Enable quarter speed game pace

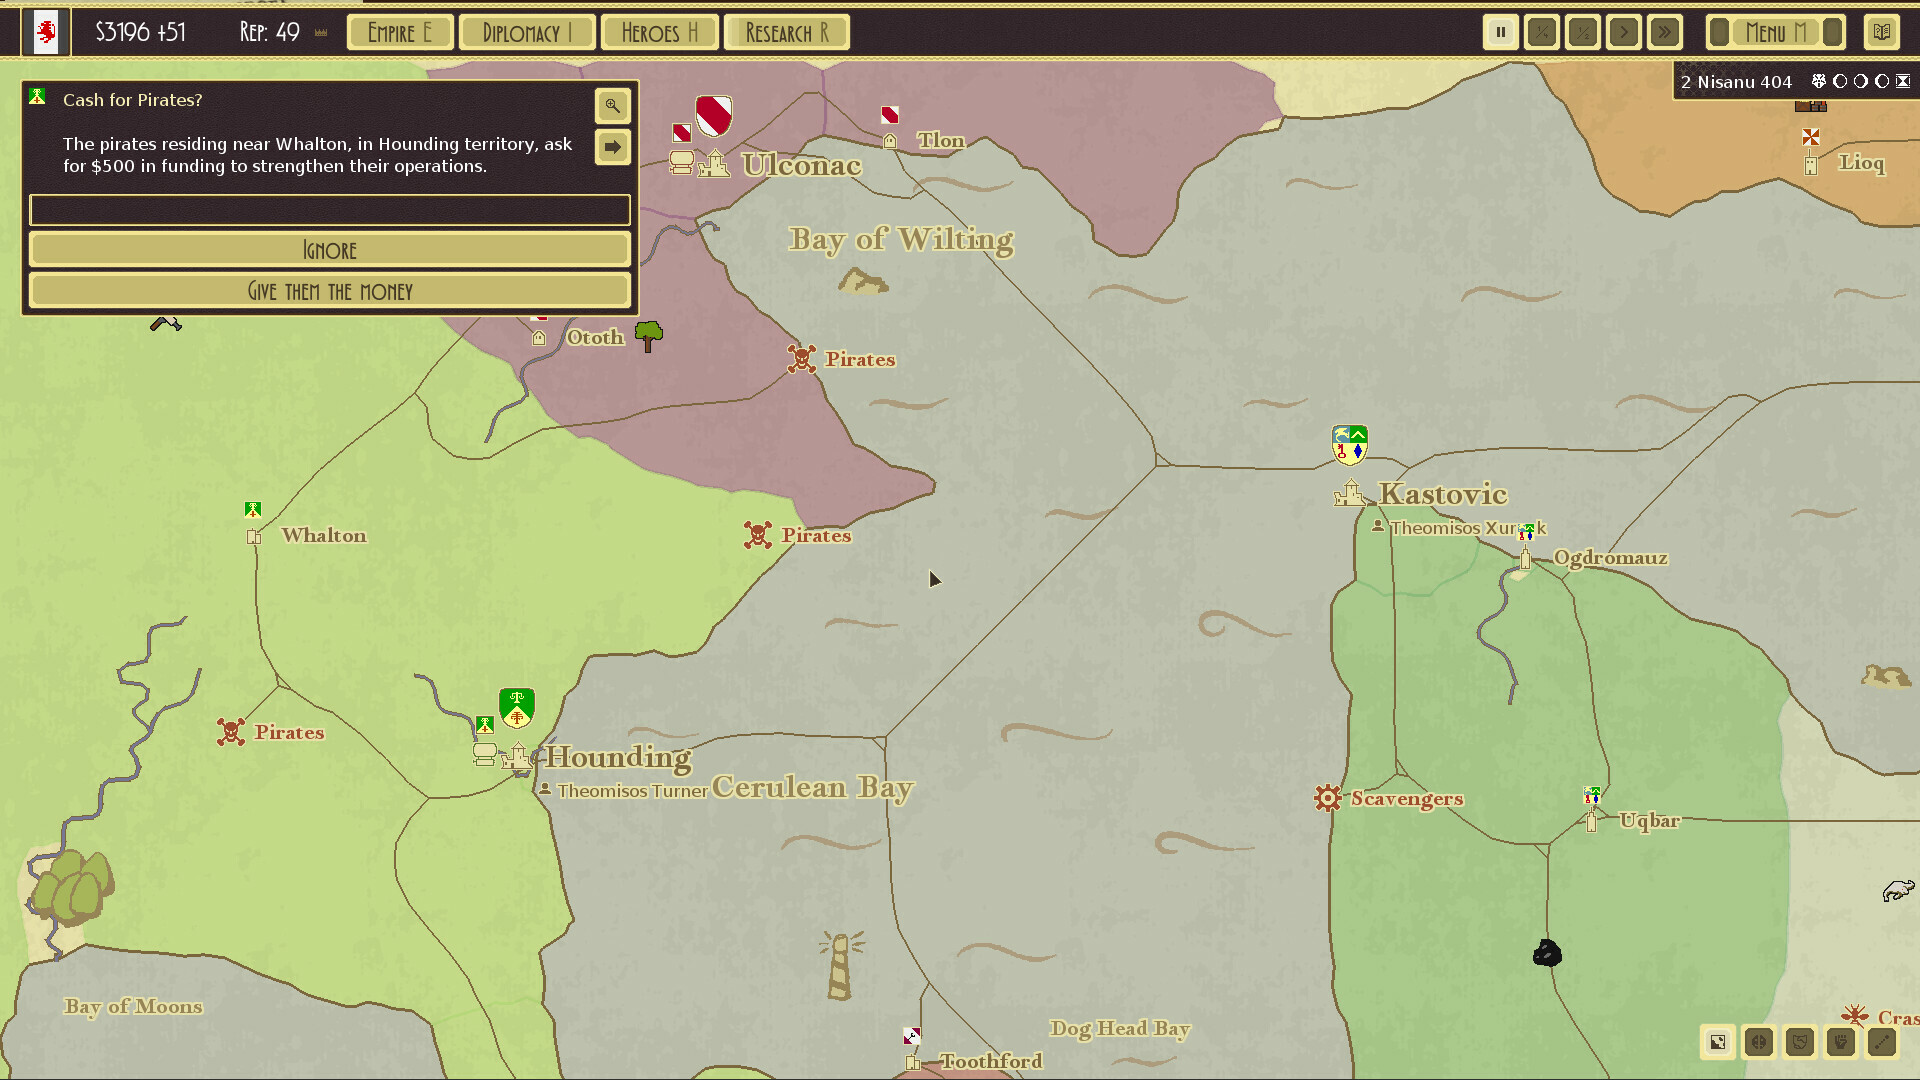pyautogui.click(x=1542, y=31)
